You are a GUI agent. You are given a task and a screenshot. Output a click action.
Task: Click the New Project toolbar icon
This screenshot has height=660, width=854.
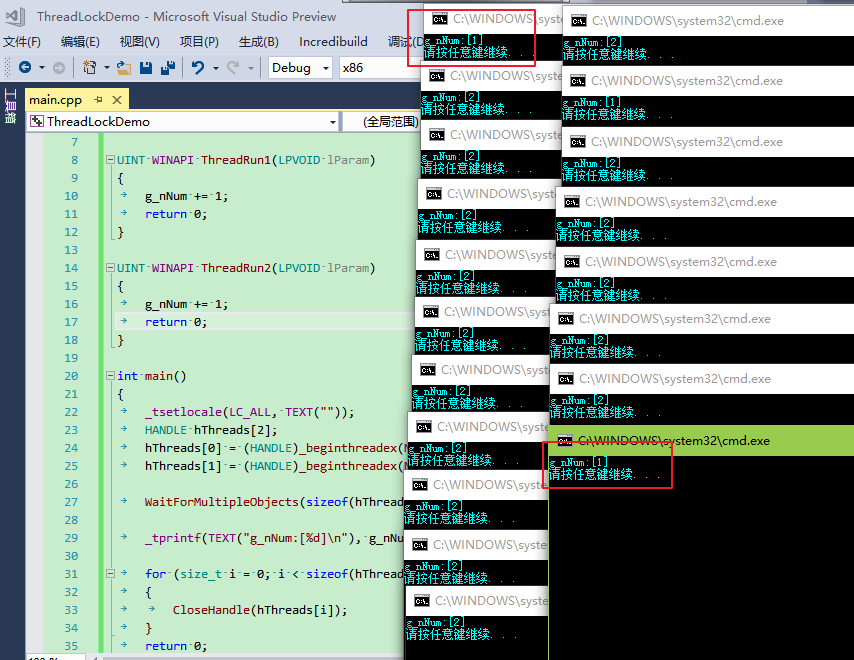[90, 67]
